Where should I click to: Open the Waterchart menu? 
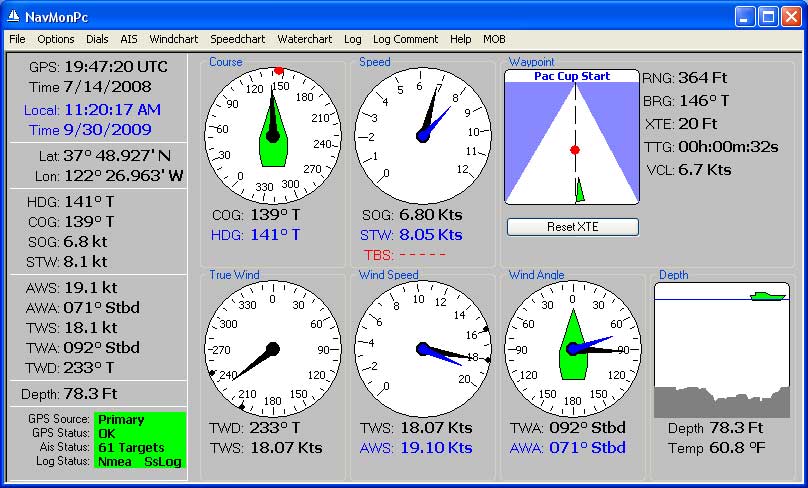pyautogui.click(x=305, y=39)
